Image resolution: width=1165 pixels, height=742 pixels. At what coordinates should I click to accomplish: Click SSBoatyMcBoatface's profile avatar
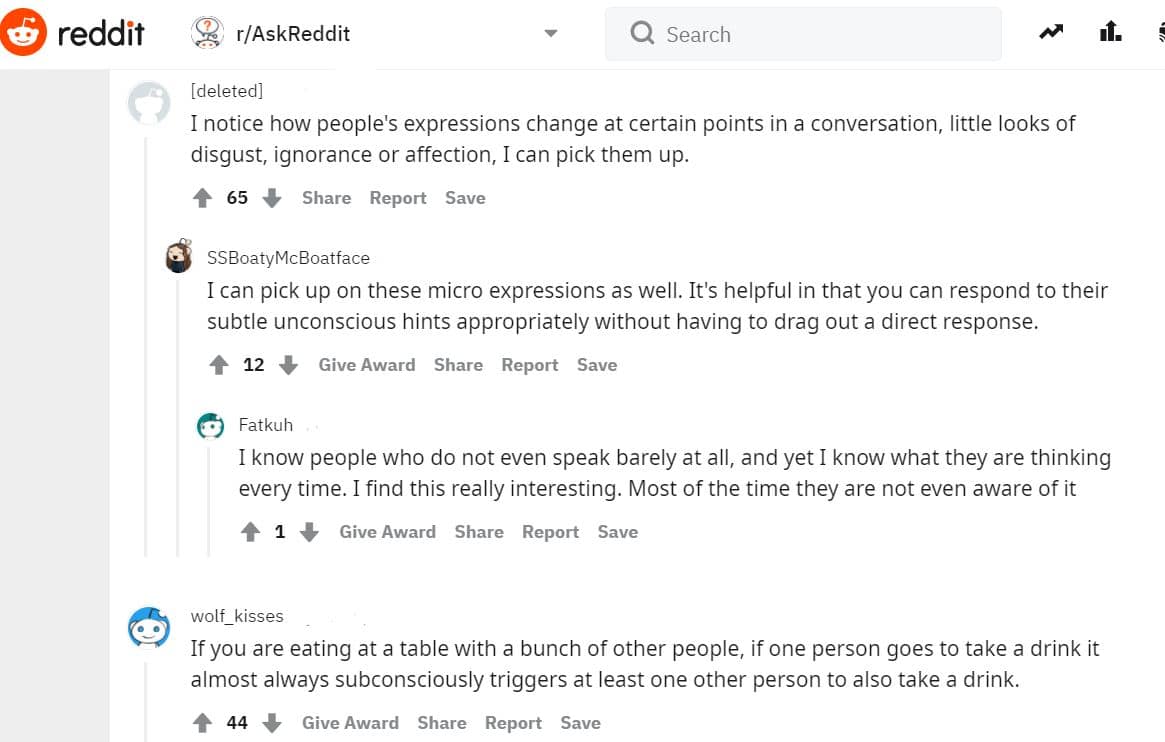coord(177,256)
